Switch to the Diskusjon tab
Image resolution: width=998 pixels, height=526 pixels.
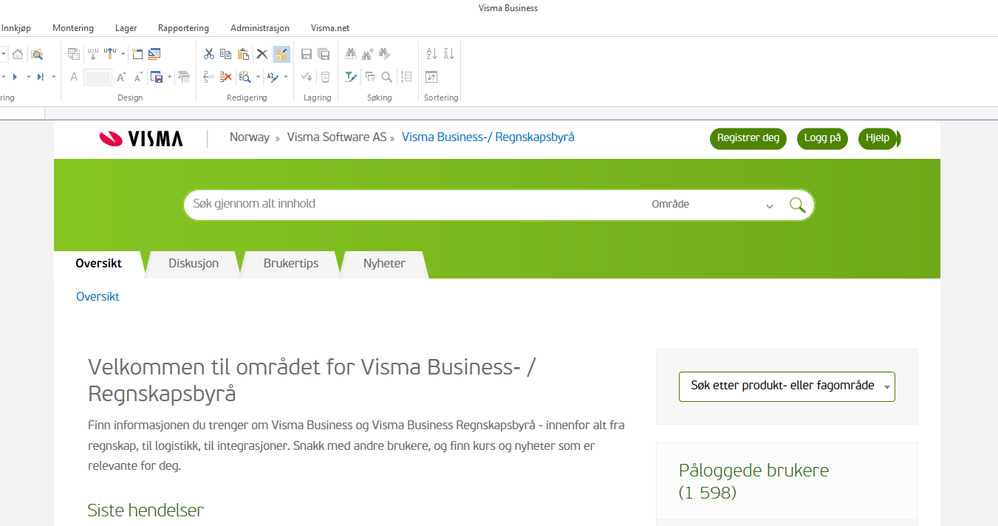tap(193, 263)
